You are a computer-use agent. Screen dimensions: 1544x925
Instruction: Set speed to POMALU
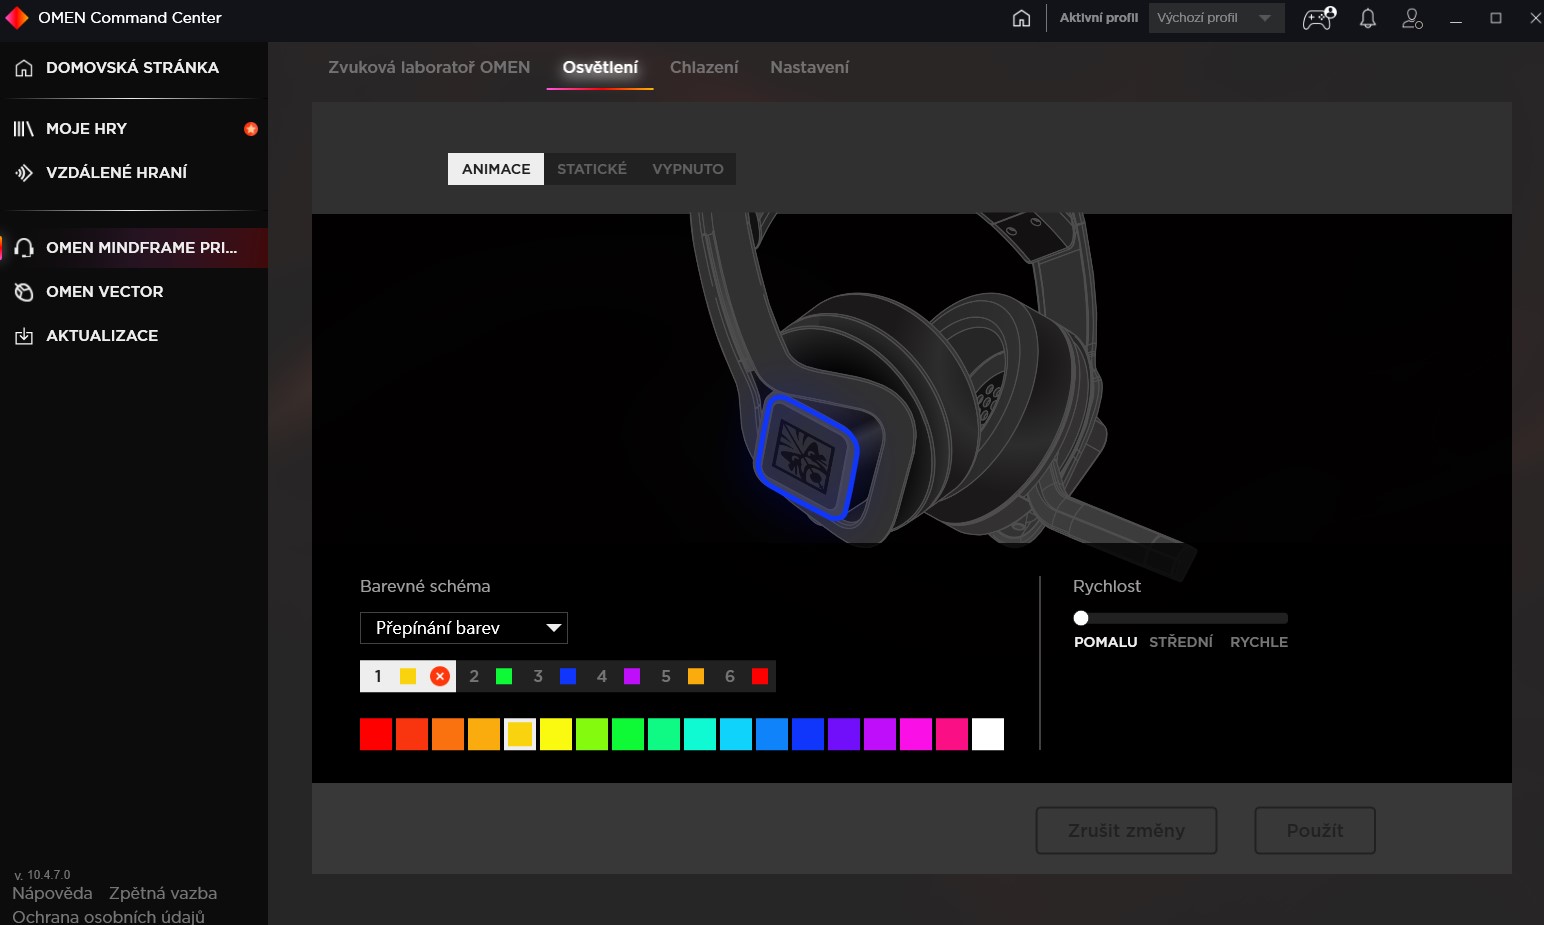pyautogui.click(x=1105, y=642)
